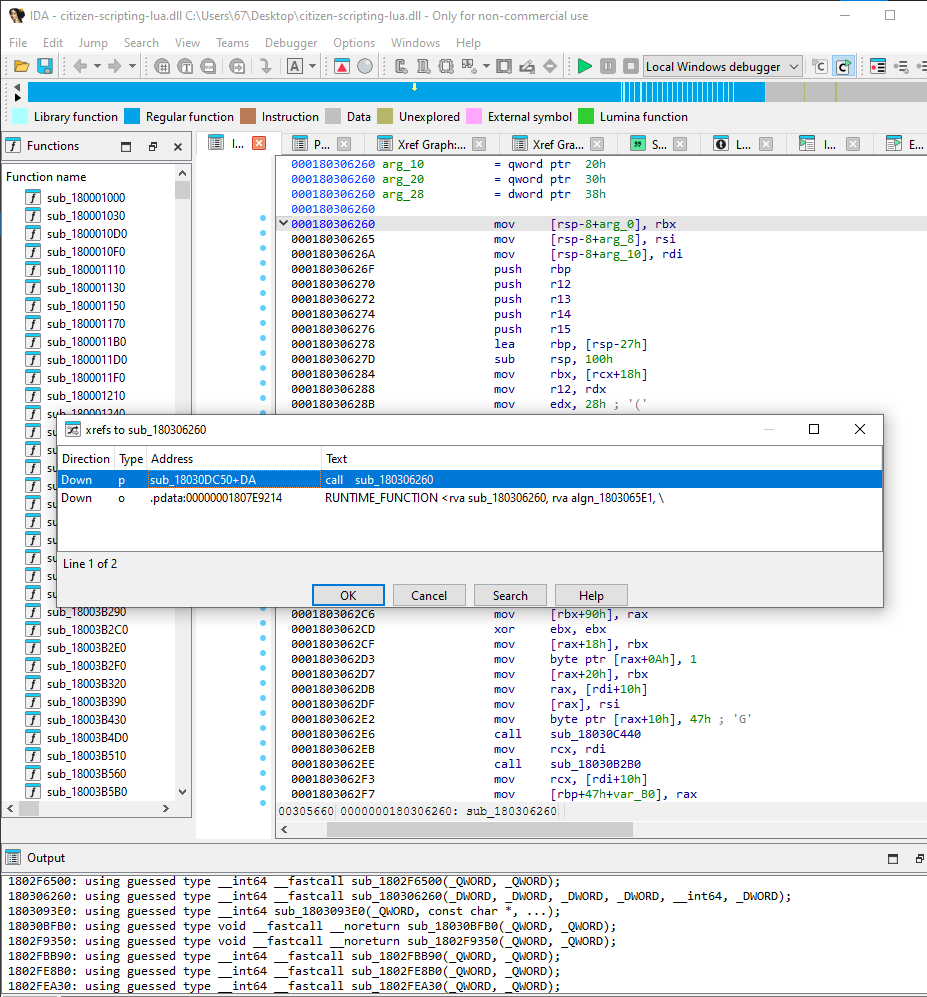This screenshot has width=927, height=997.
Task: Click the stop process square icon
Action: tap(631, 66)
